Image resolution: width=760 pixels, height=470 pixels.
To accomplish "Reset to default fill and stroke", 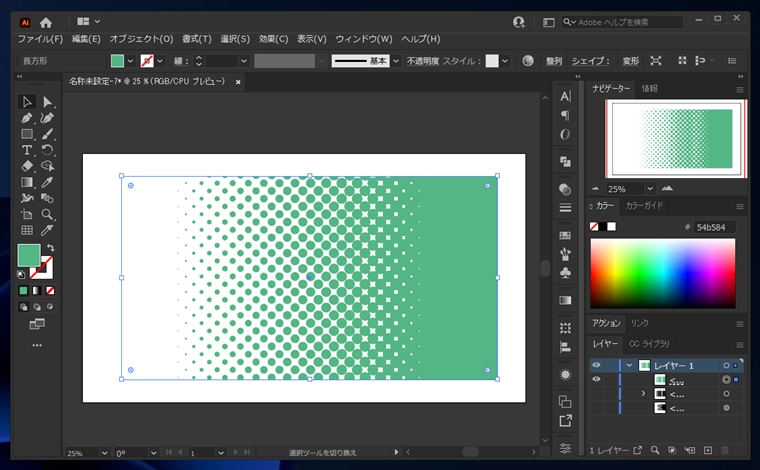I will [x=21, y=275].
